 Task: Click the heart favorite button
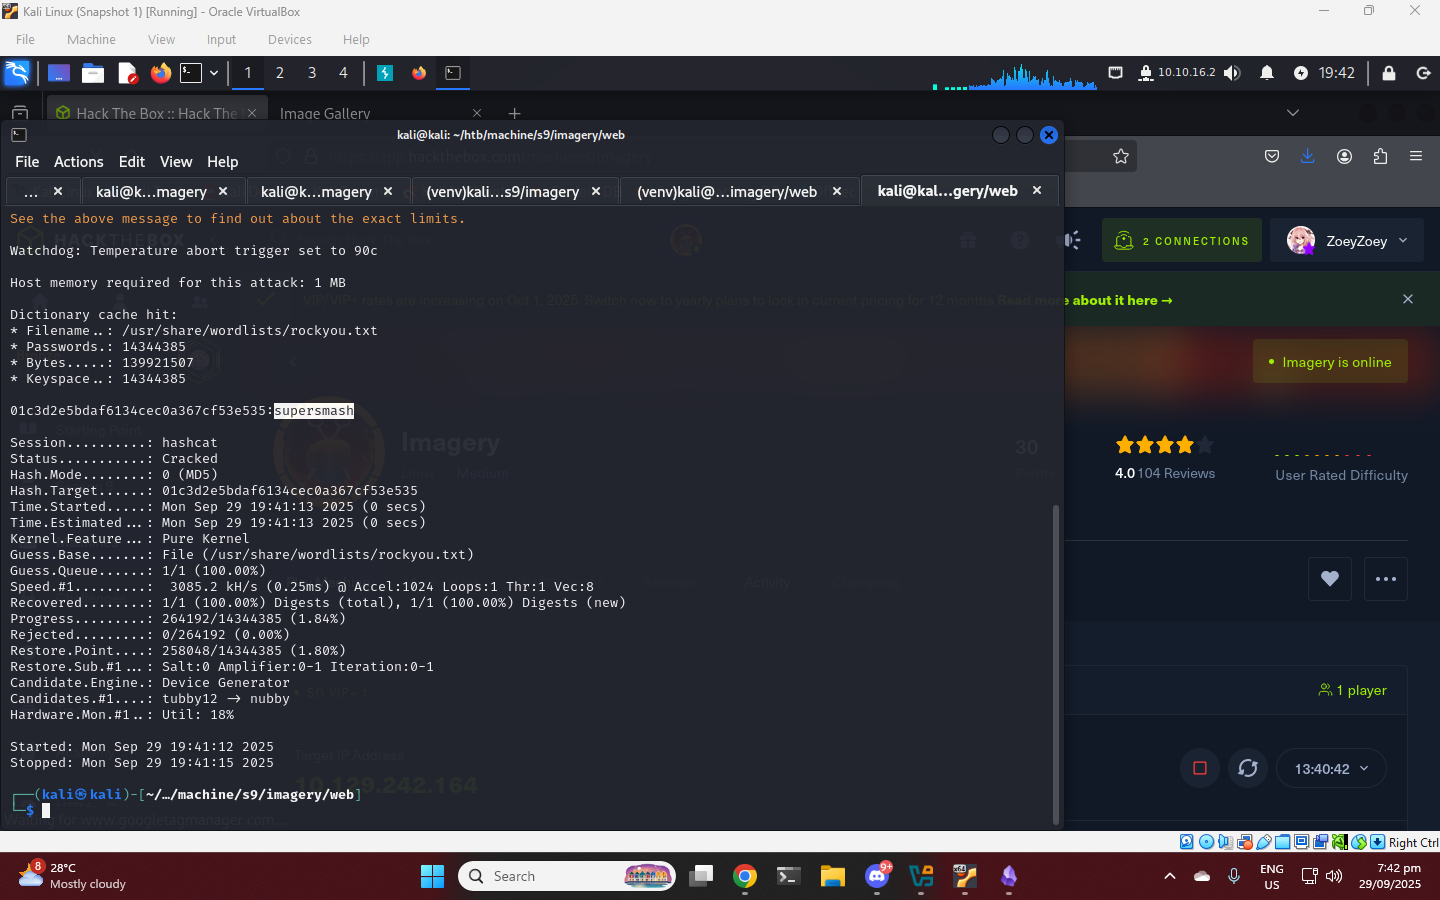(x=1329, y=579)
